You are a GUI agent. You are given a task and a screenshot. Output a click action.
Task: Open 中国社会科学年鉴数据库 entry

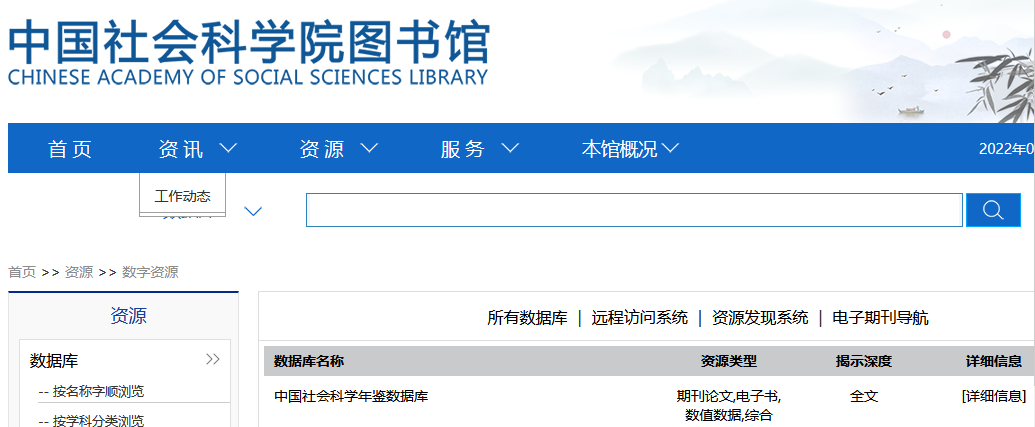[x=351, y=396]
